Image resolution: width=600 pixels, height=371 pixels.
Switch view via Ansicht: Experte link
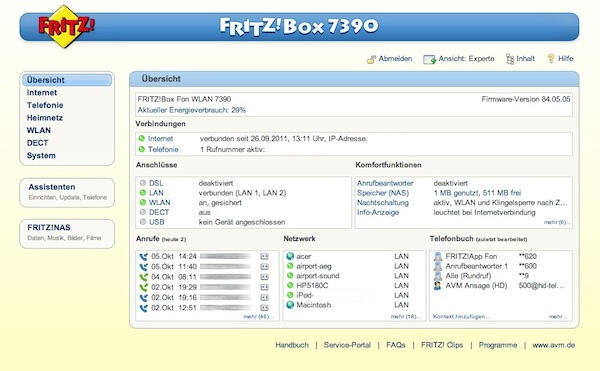click(x=466, y=59)
